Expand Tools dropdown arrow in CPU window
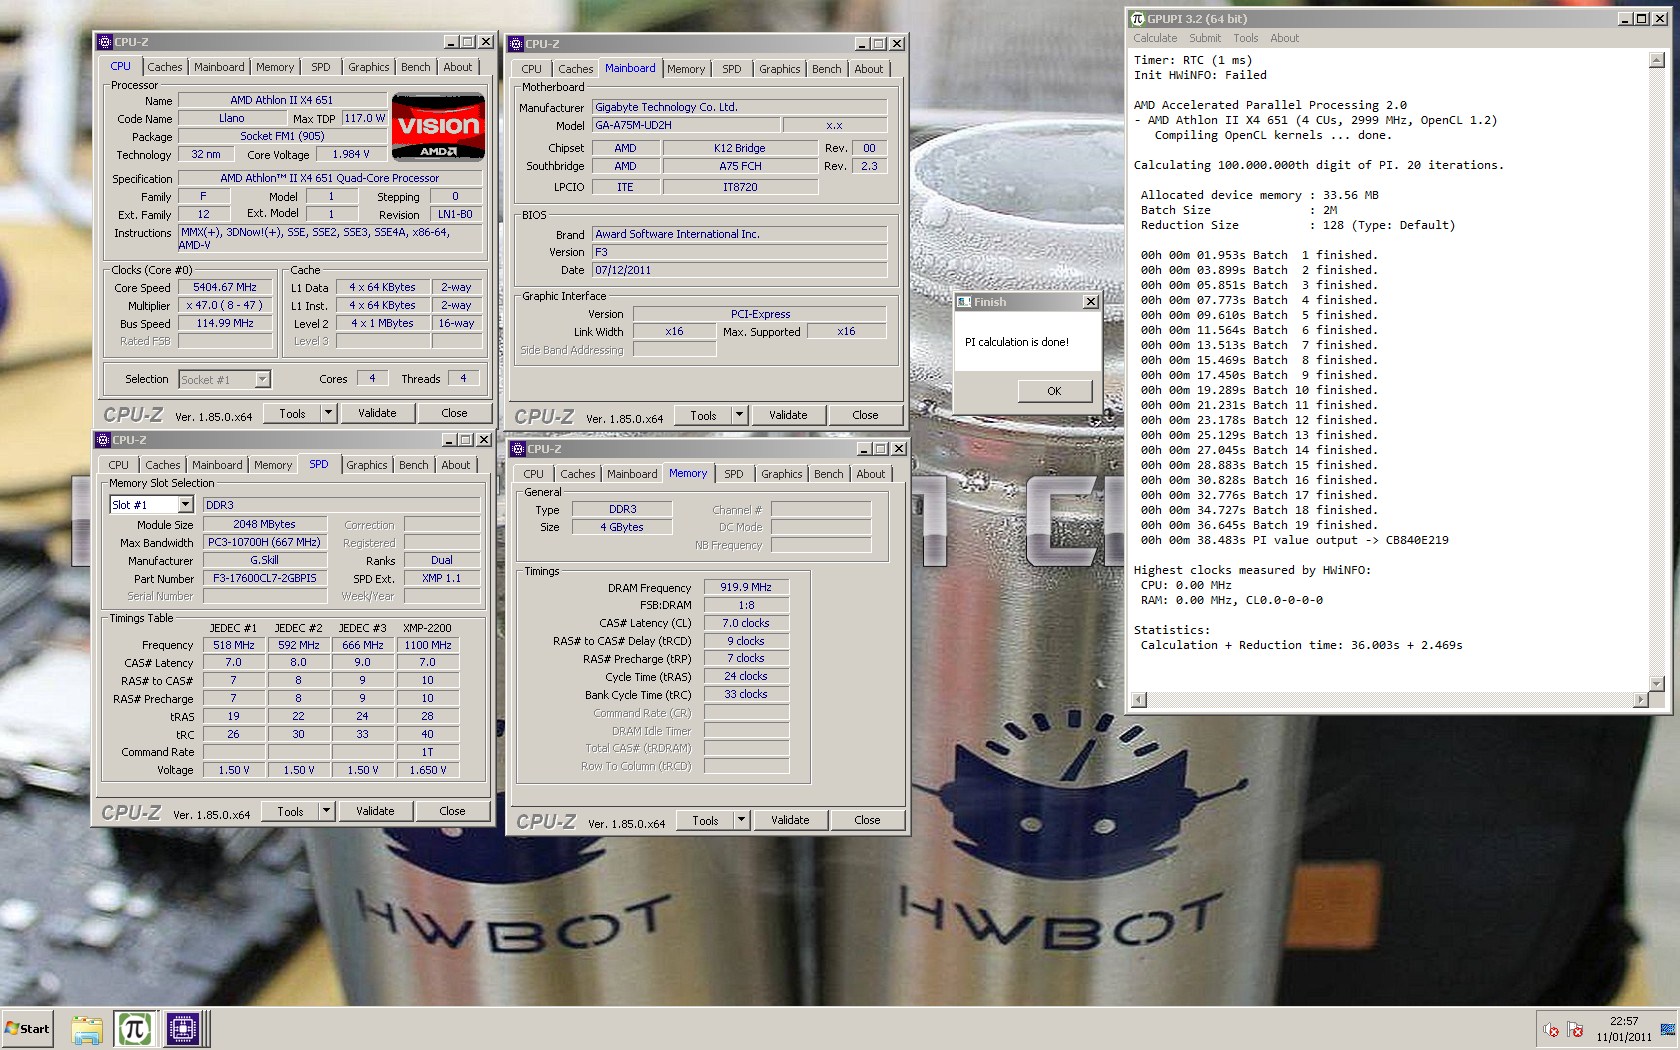This screenshot has width=1680, height=1050. click(x=327, y=413)
